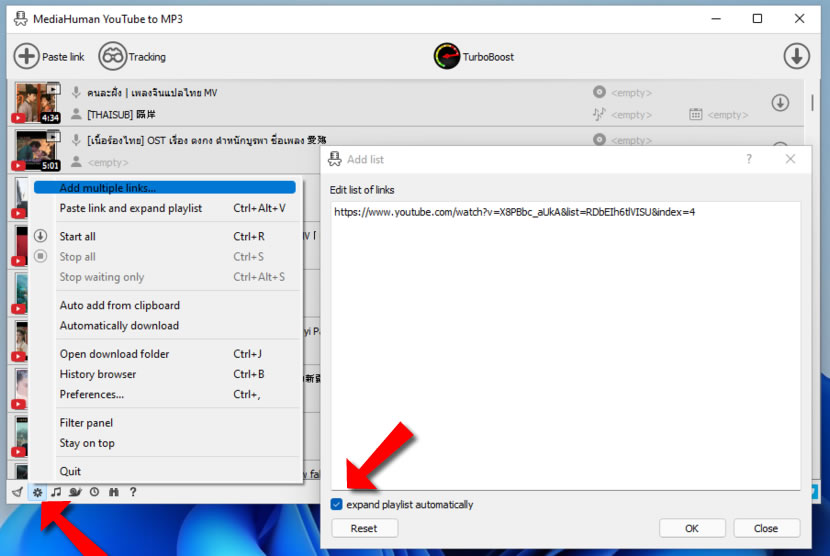The height and width of the screenshot is (556, 830).
Task: Open Tracking with the binoculars toolbar icon
Action: tap(112, 56)
